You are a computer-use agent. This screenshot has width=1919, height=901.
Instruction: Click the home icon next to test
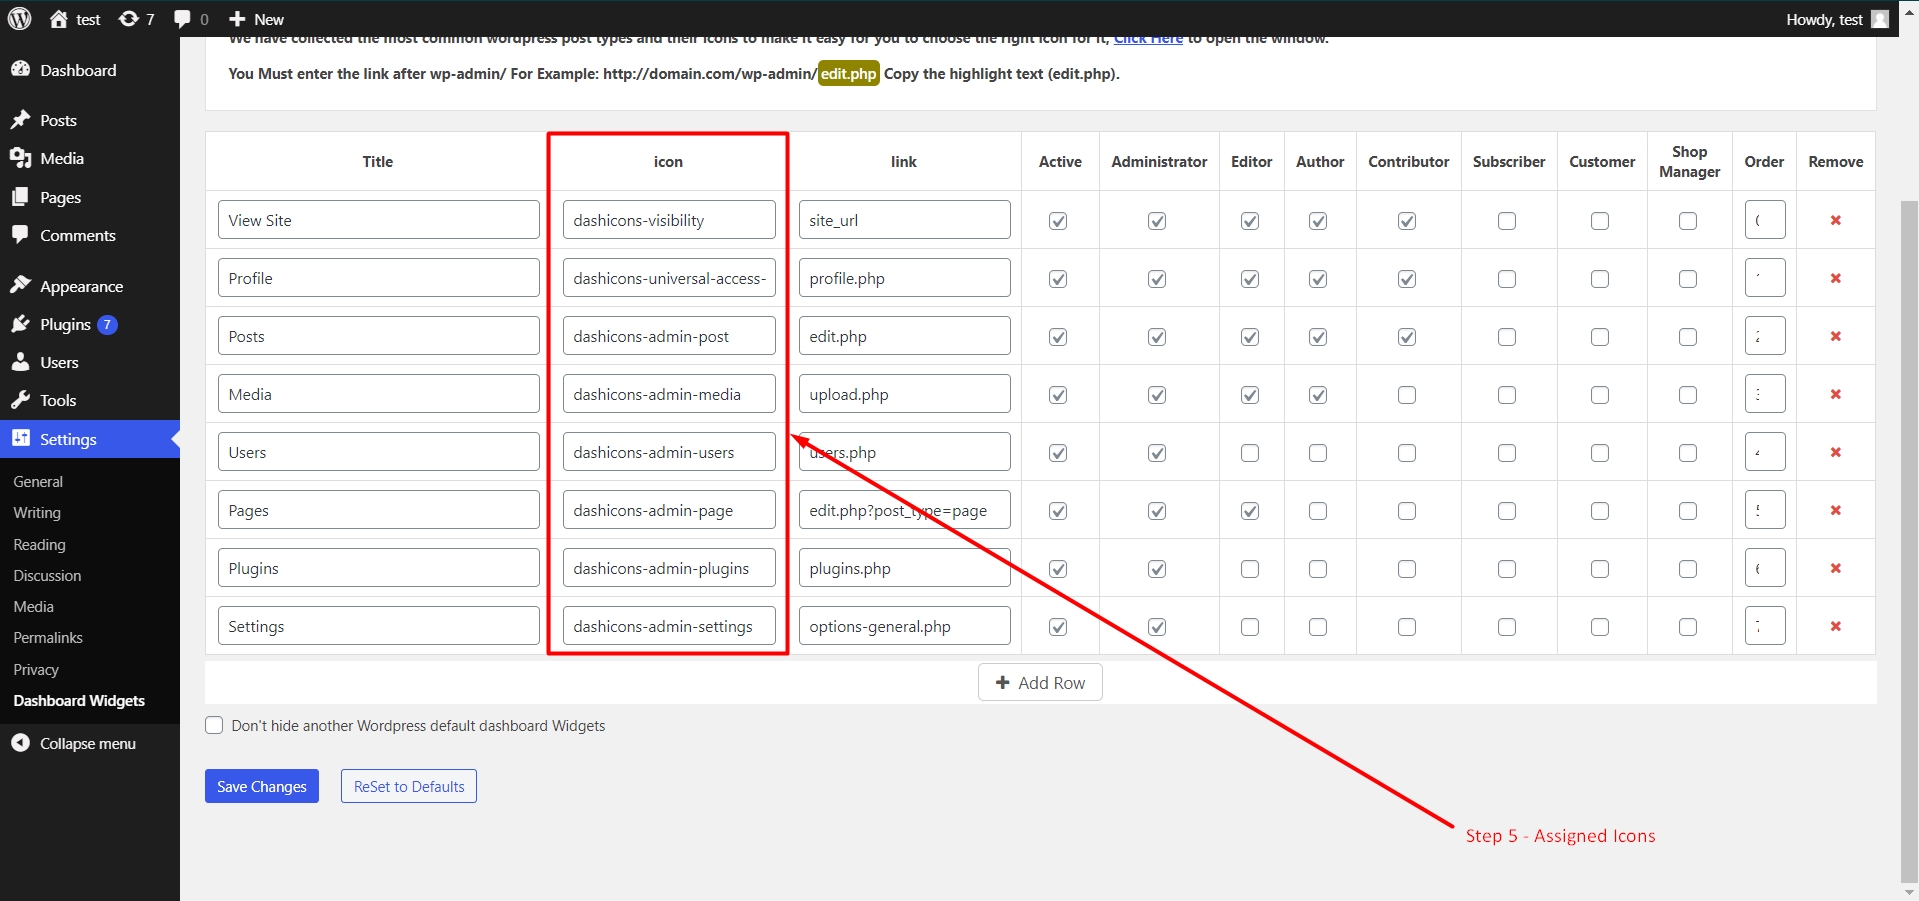coord(59,19)
